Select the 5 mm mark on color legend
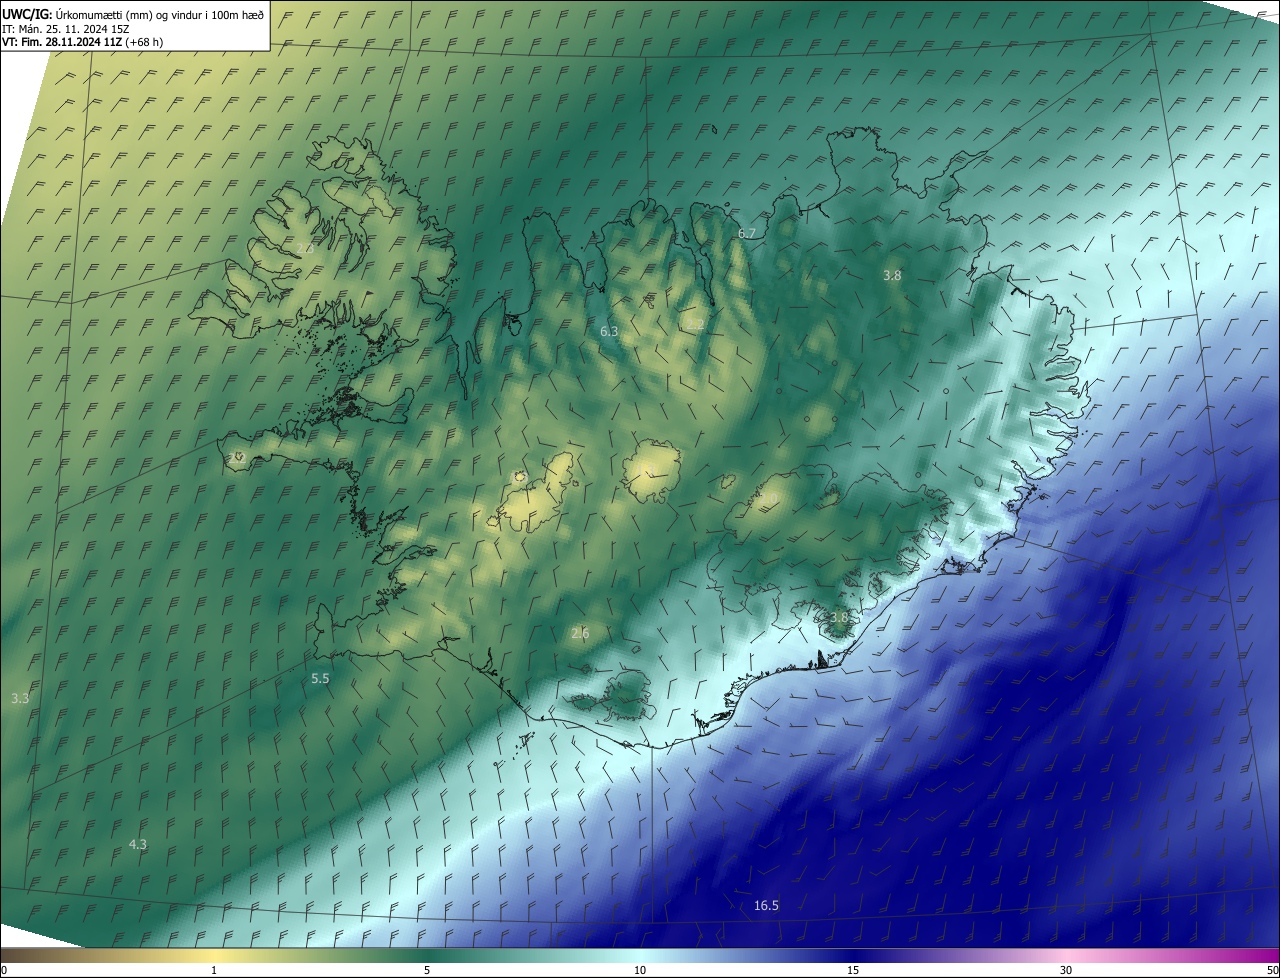 point(427,970)
